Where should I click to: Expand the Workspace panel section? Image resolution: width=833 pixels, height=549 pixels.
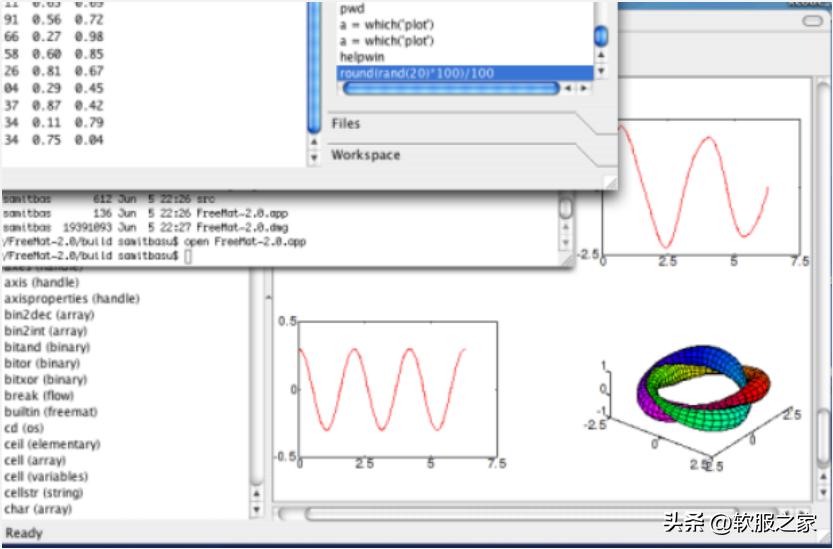coord(365,155)
